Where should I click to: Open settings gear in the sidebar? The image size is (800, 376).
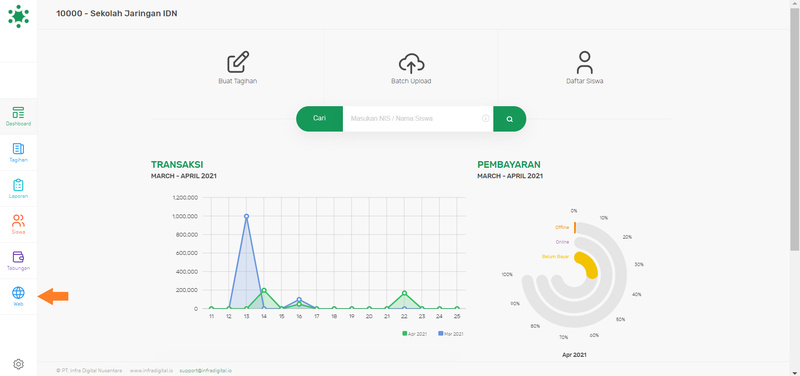coord(18,364)
